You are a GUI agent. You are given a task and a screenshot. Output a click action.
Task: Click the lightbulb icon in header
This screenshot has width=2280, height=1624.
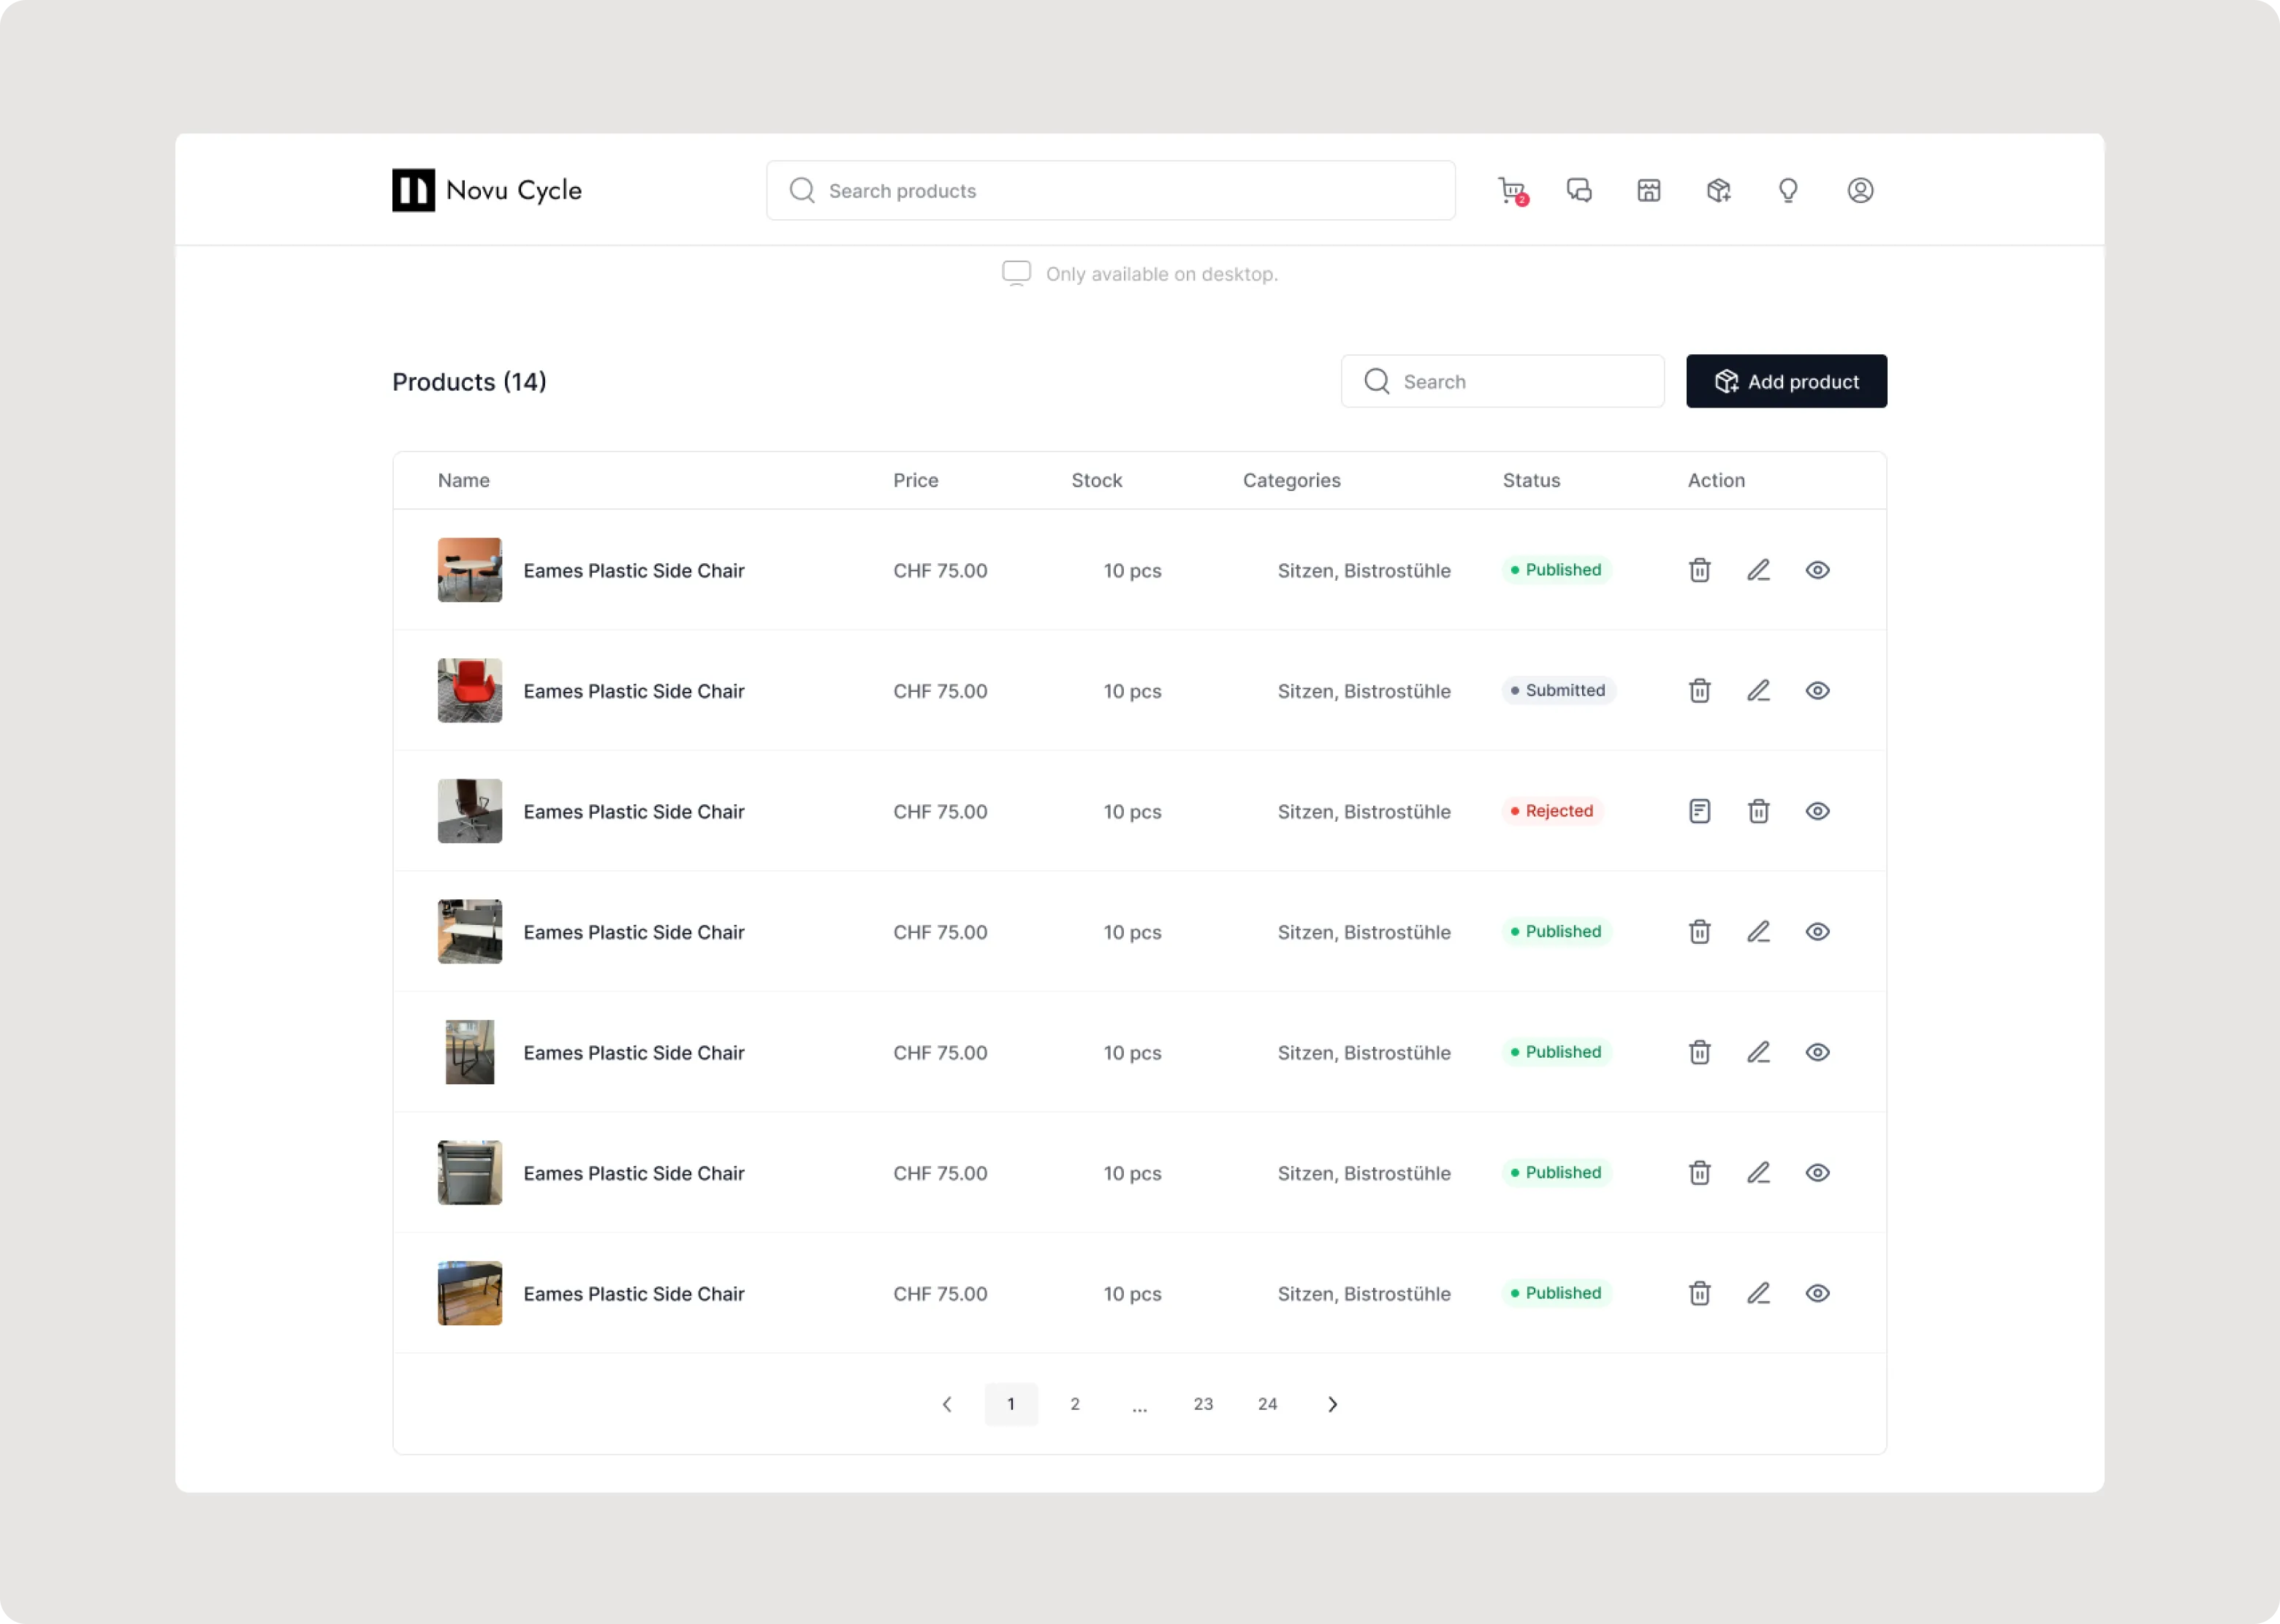tap(1788, 190)
